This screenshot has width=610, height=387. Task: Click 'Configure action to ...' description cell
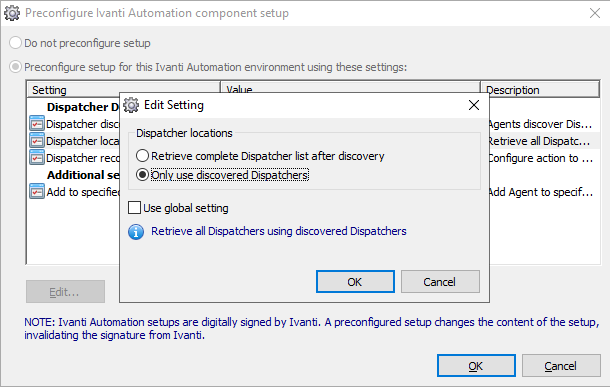click(x=541, y=158)
